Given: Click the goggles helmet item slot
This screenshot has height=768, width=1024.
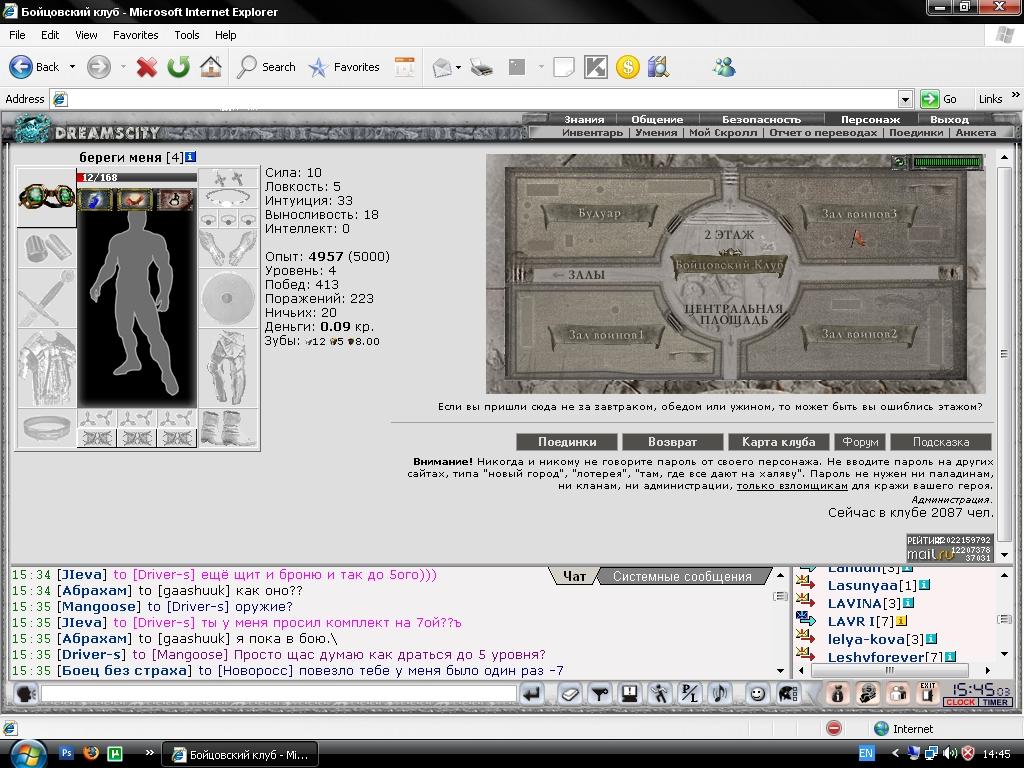Looking at the screenshot, I should pyautogui.click(x=46, y=197).
